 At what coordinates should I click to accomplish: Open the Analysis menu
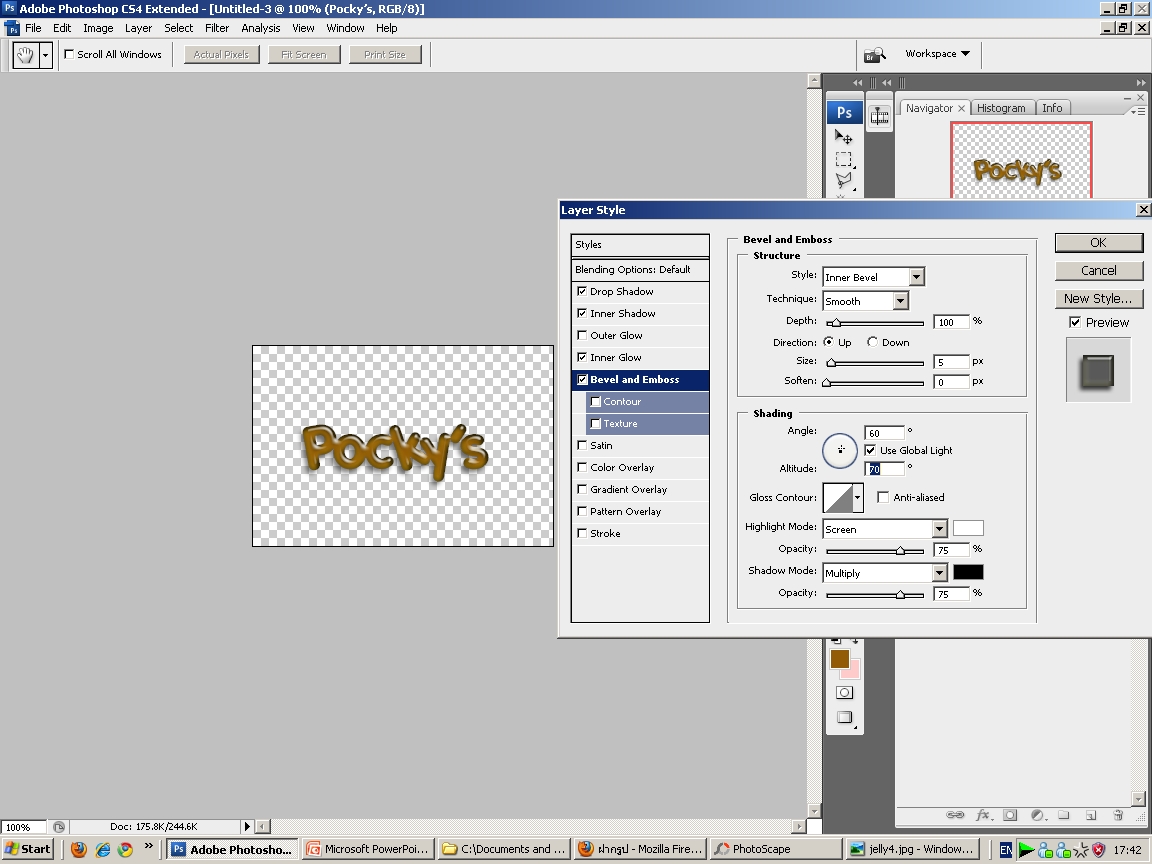tap(261, 28)
